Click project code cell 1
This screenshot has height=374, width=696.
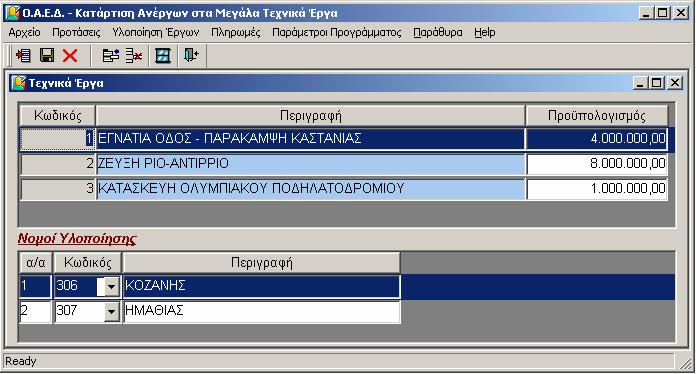[58, 139]
